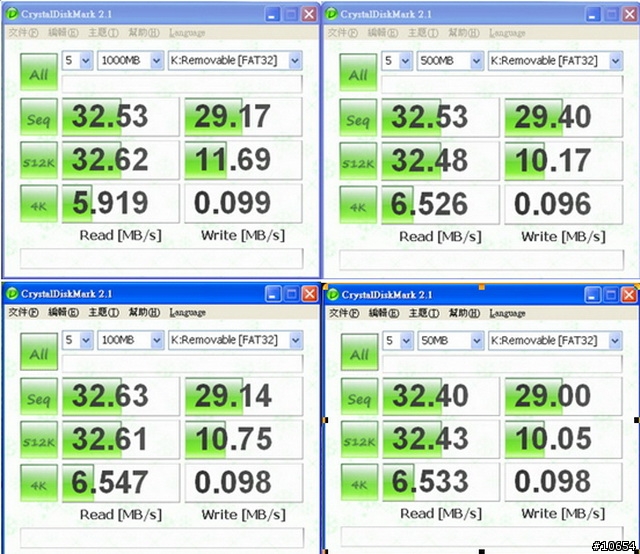Screen dimensions: 640x554
Task: Open the test count dropdown in the 1000MB window
Action: [78, 60]
